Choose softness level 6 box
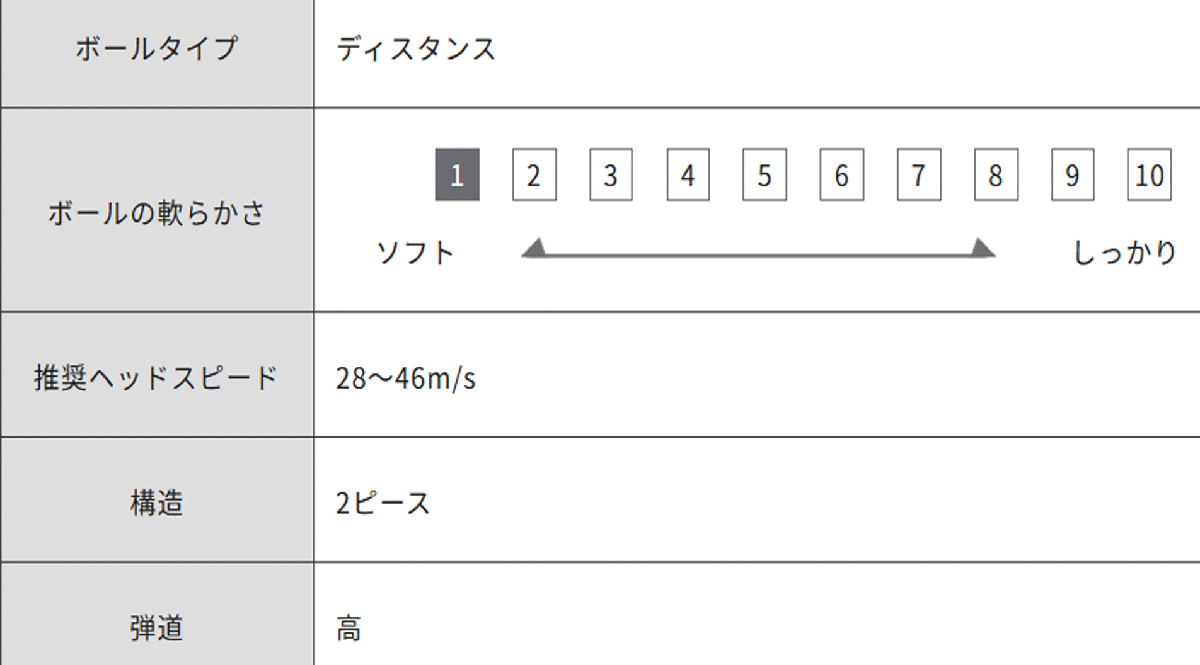Screen dimensions: 1200x665 tap(841, 176)
